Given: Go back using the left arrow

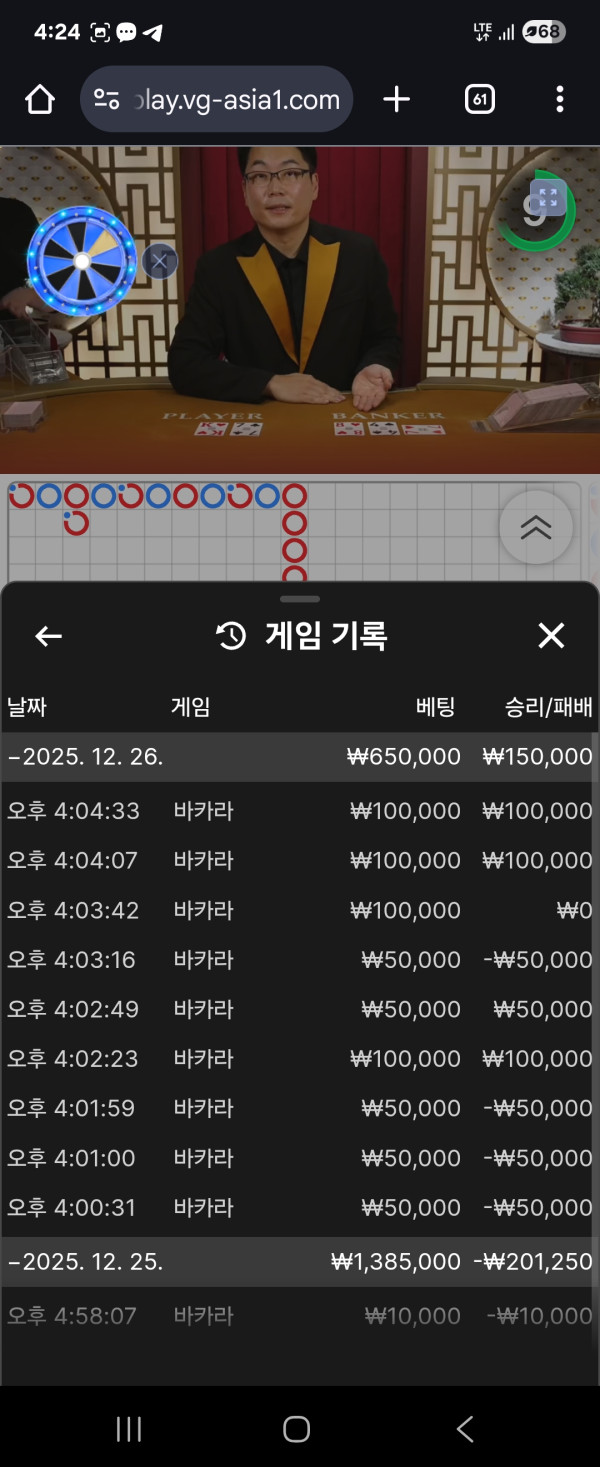Looking at the screenshot, I should [48, 636].
